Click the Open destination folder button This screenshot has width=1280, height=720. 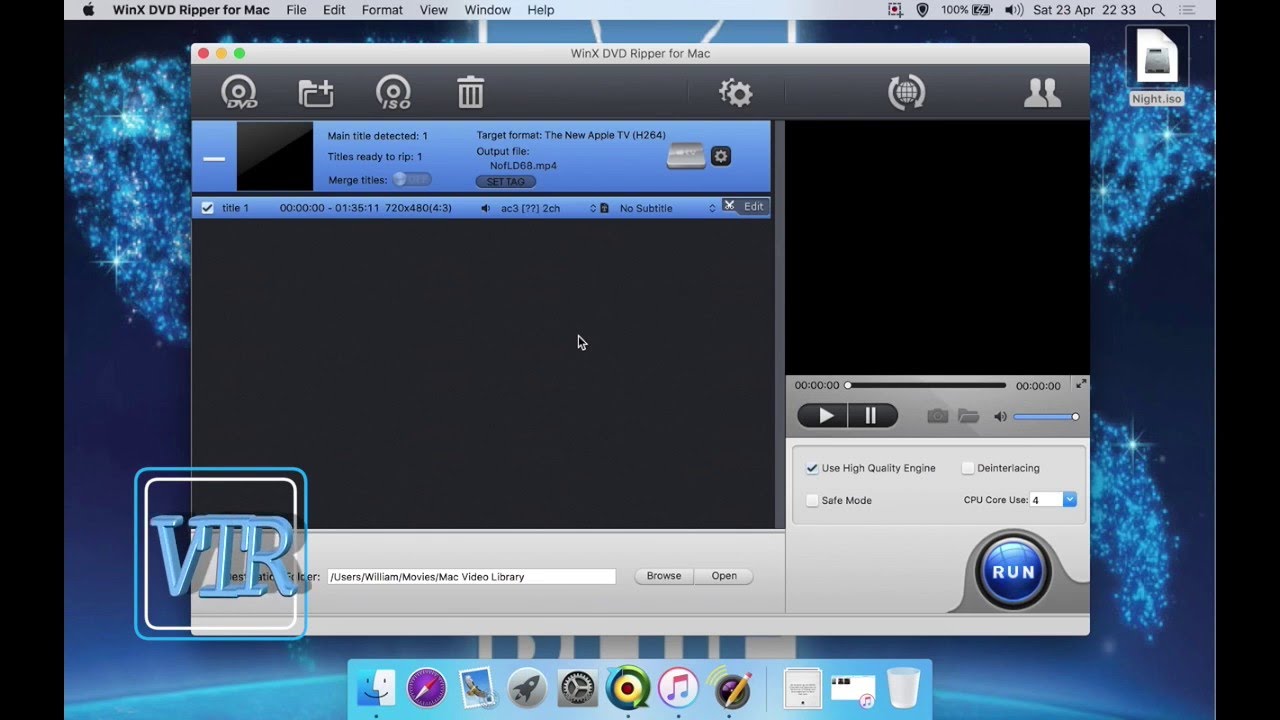pyautogui.click(x=724, y=576)
